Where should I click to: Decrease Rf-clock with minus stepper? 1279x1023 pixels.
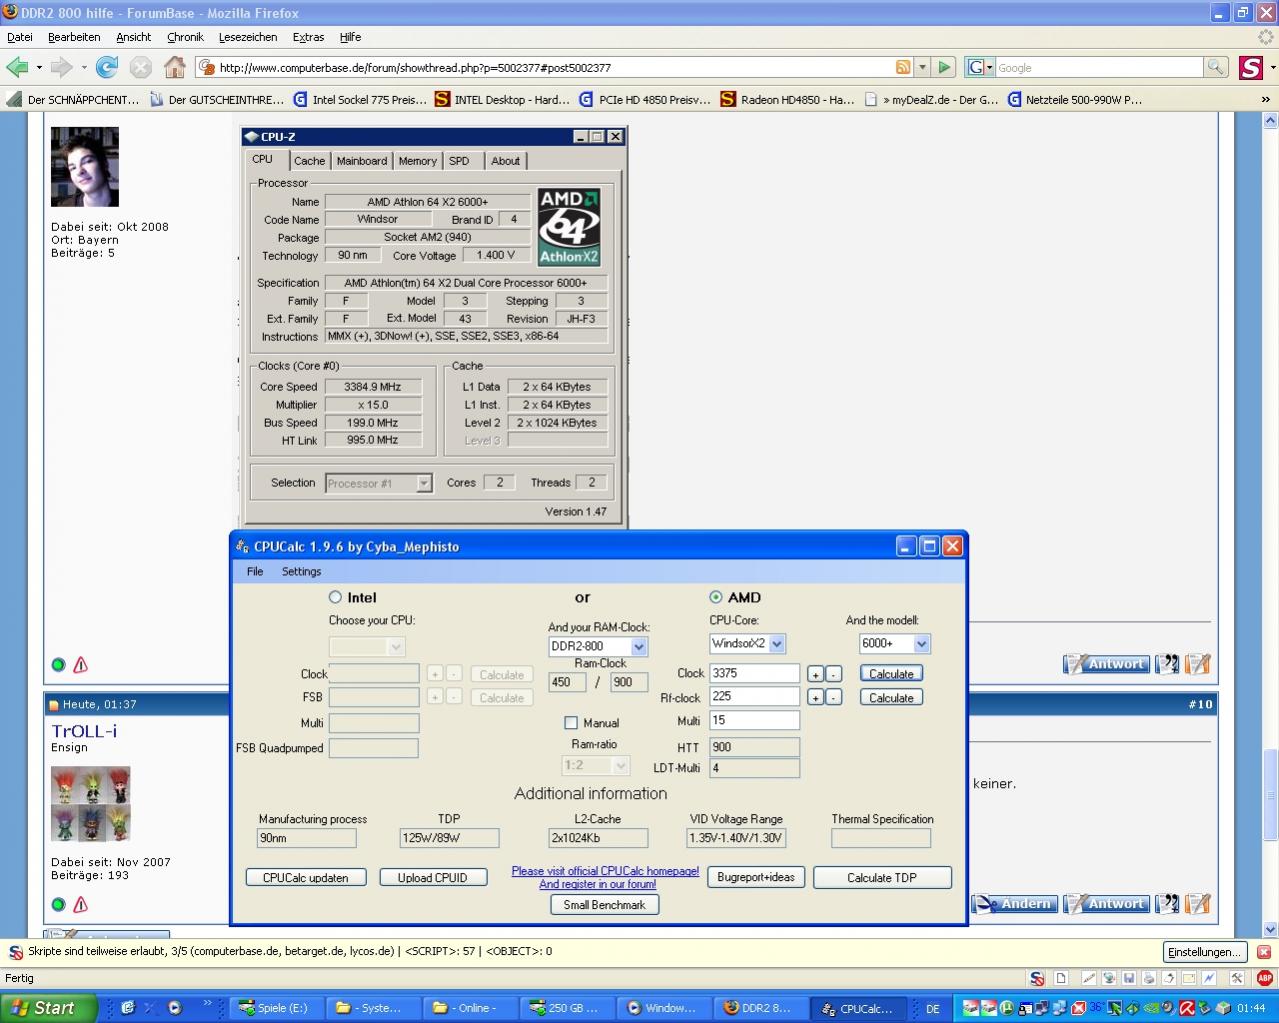[x=834, y=698]
